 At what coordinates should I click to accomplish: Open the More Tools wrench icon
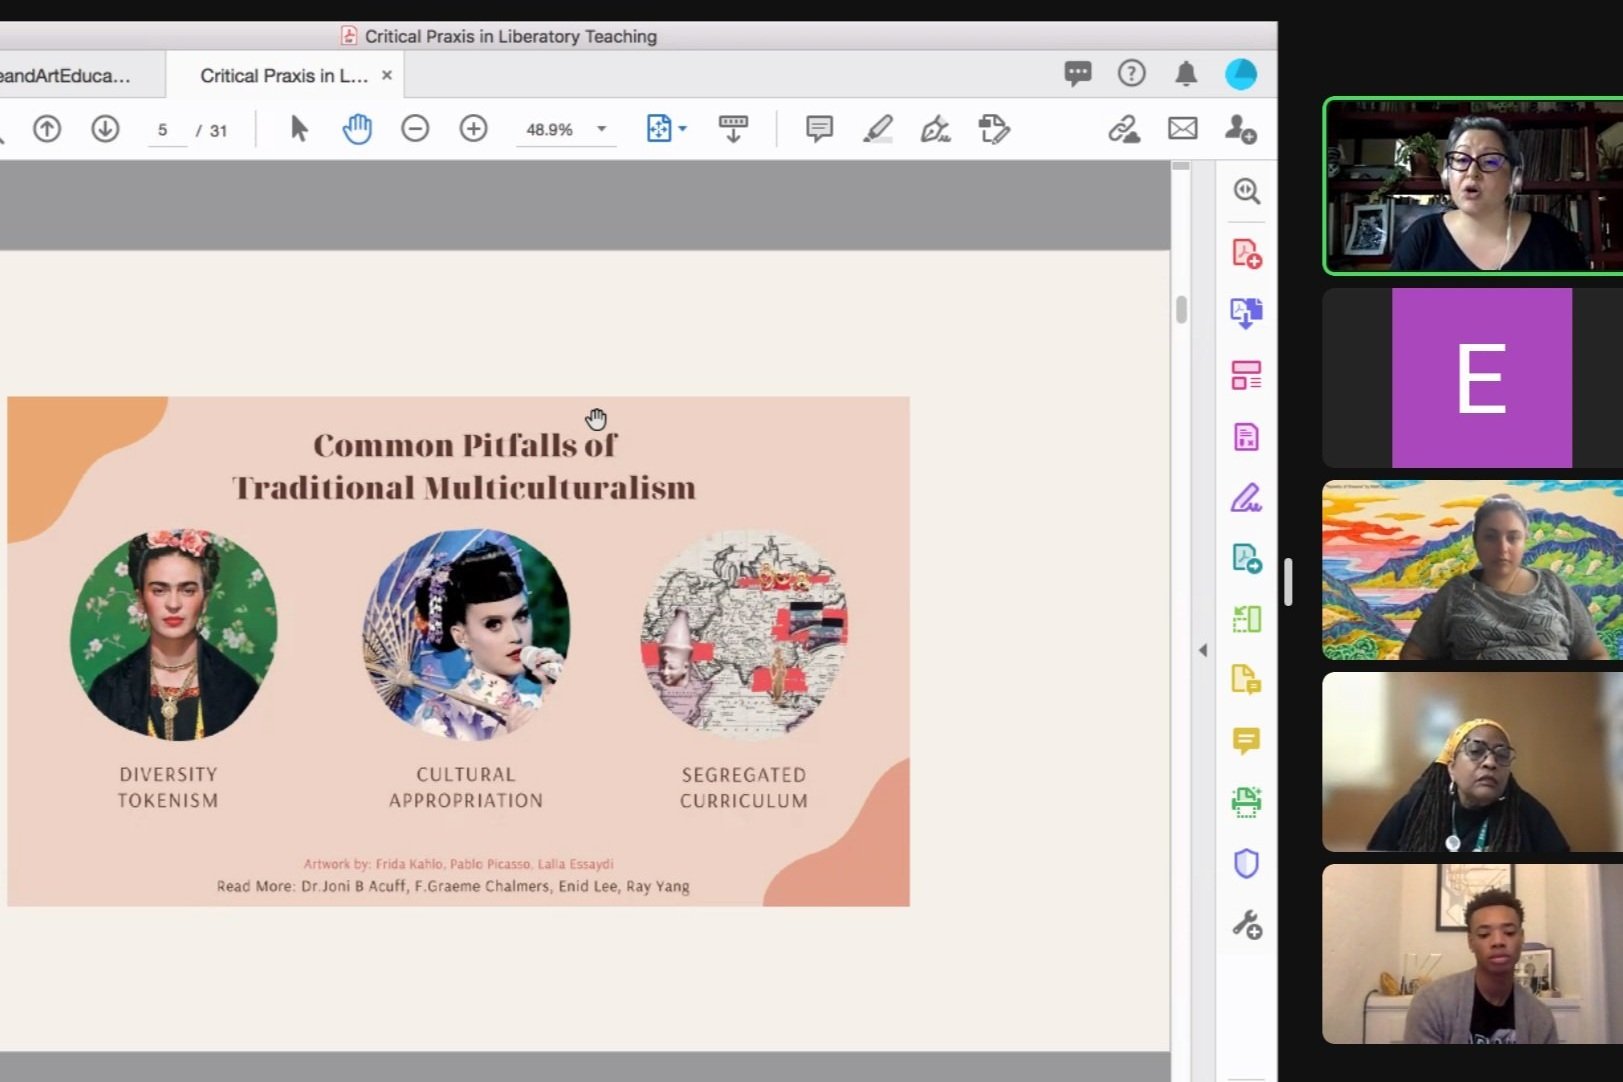1246,925
